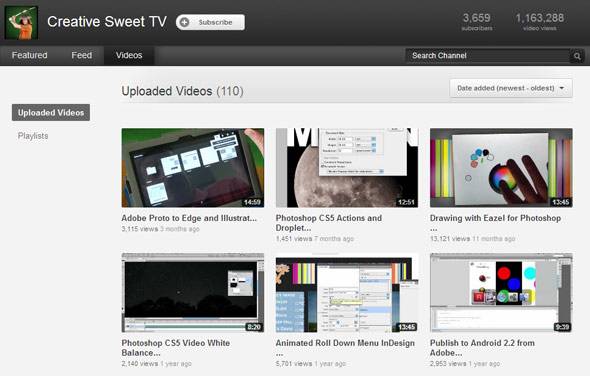Click the 1,451 views text
The height and width of the screenshot is (376, 590).
coord(294,239)
